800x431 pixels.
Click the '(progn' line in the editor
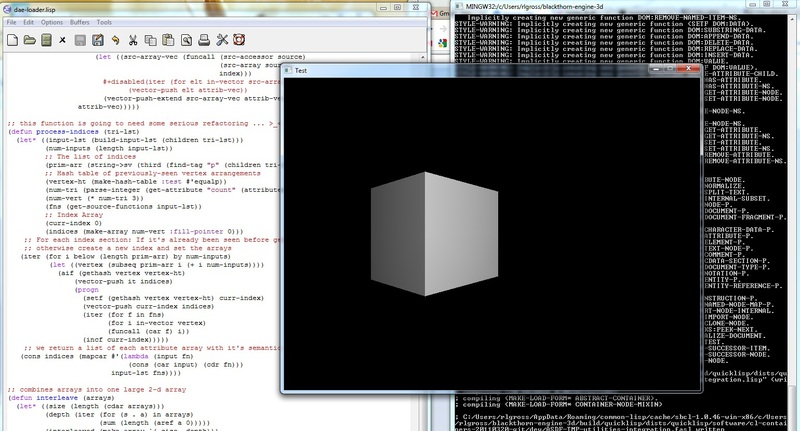[x=87, y=290]
